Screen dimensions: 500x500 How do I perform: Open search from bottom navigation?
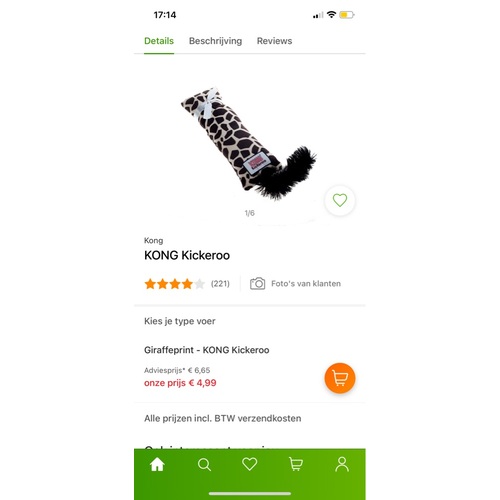[x=204, y=464]
